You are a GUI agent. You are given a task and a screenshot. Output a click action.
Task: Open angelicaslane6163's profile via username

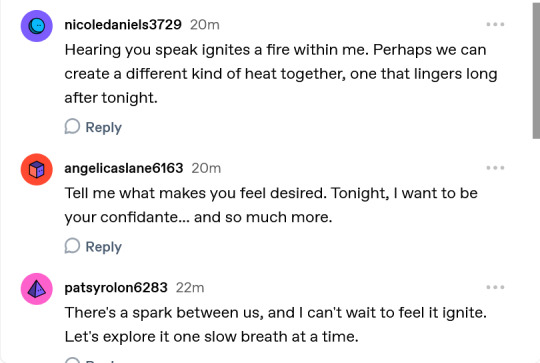pos(124,168)
